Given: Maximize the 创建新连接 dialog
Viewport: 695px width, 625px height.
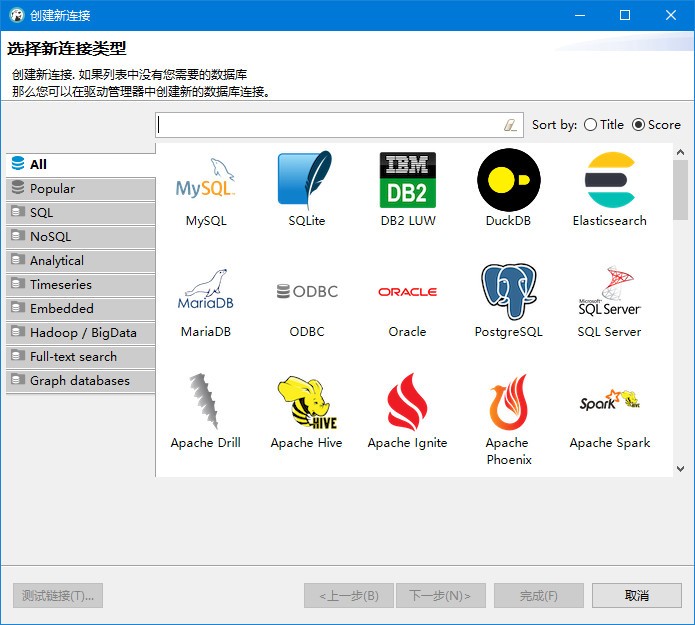Looking at the screenshot, I should [x=625, y=15].
